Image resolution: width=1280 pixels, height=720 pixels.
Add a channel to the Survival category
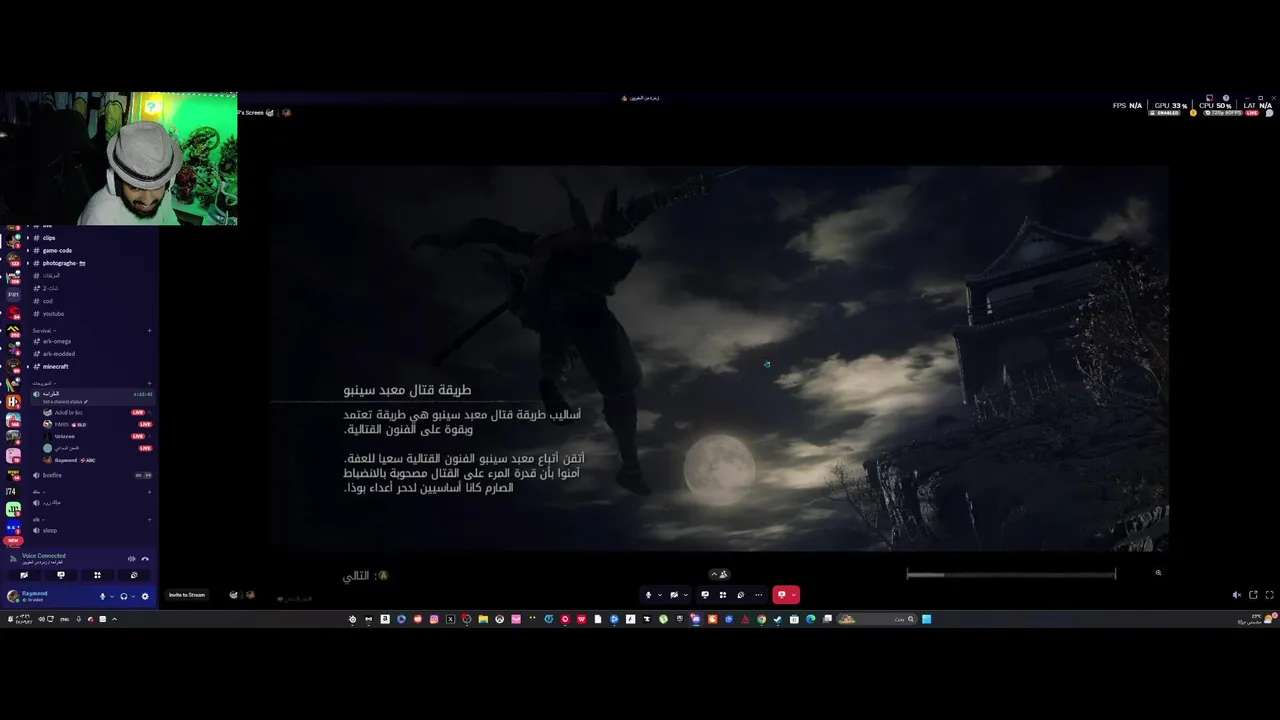pyautogui.click(x=149, y=330)
